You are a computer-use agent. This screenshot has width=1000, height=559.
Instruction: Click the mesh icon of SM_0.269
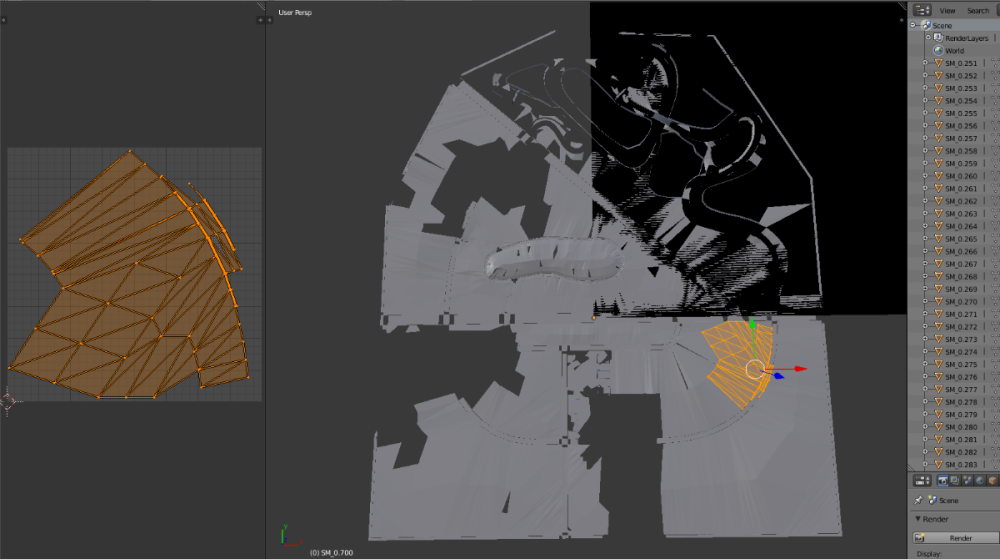click(938, 289)
